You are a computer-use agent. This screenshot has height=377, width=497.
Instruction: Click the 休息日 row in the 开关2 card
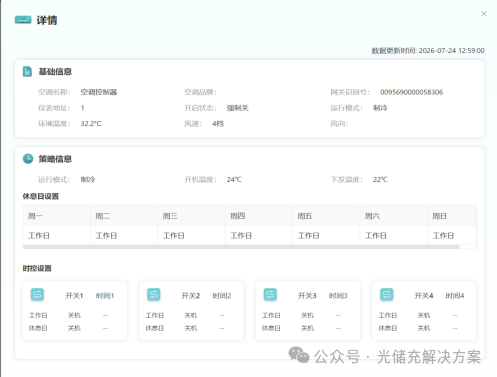[x=185, y=328]
